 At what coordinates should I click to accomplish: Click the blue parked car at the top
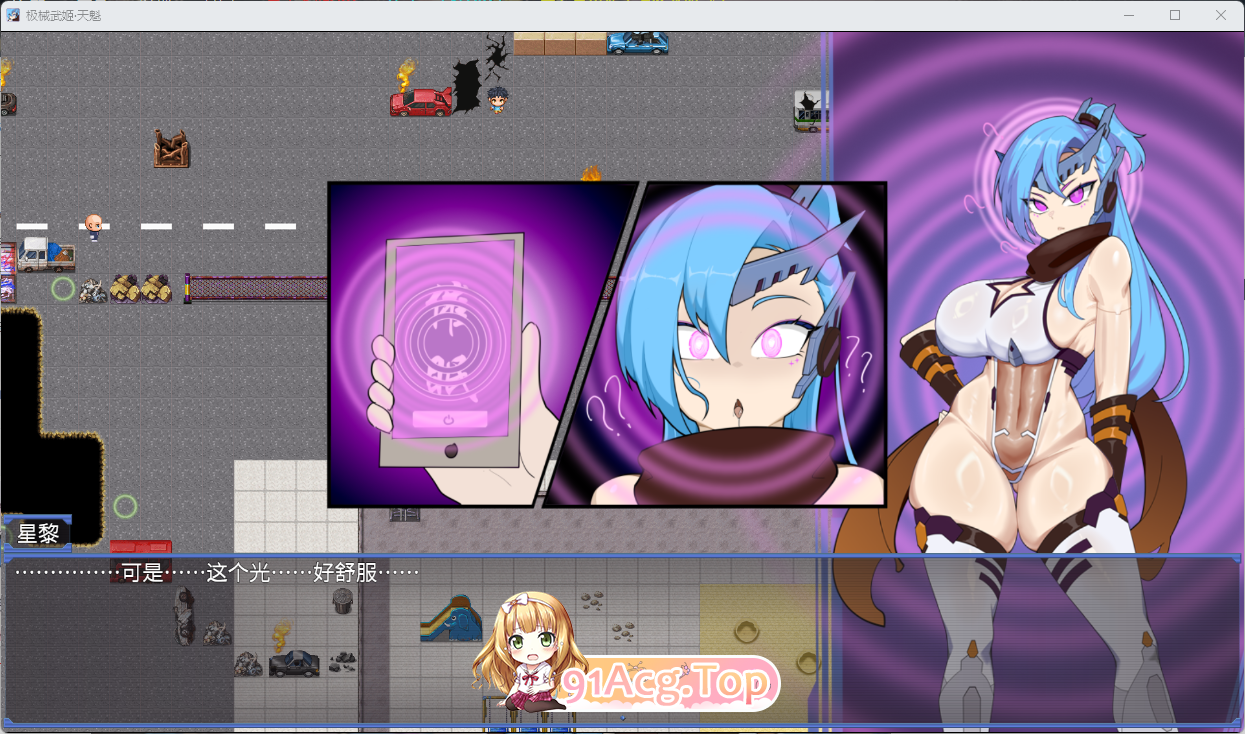coord(637,42)
